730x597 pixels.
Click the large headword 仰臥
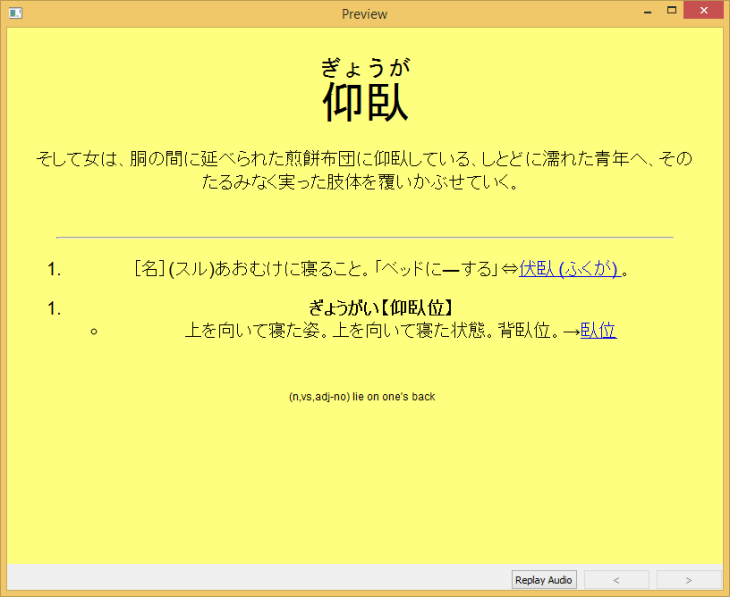[x=365, y=102]
